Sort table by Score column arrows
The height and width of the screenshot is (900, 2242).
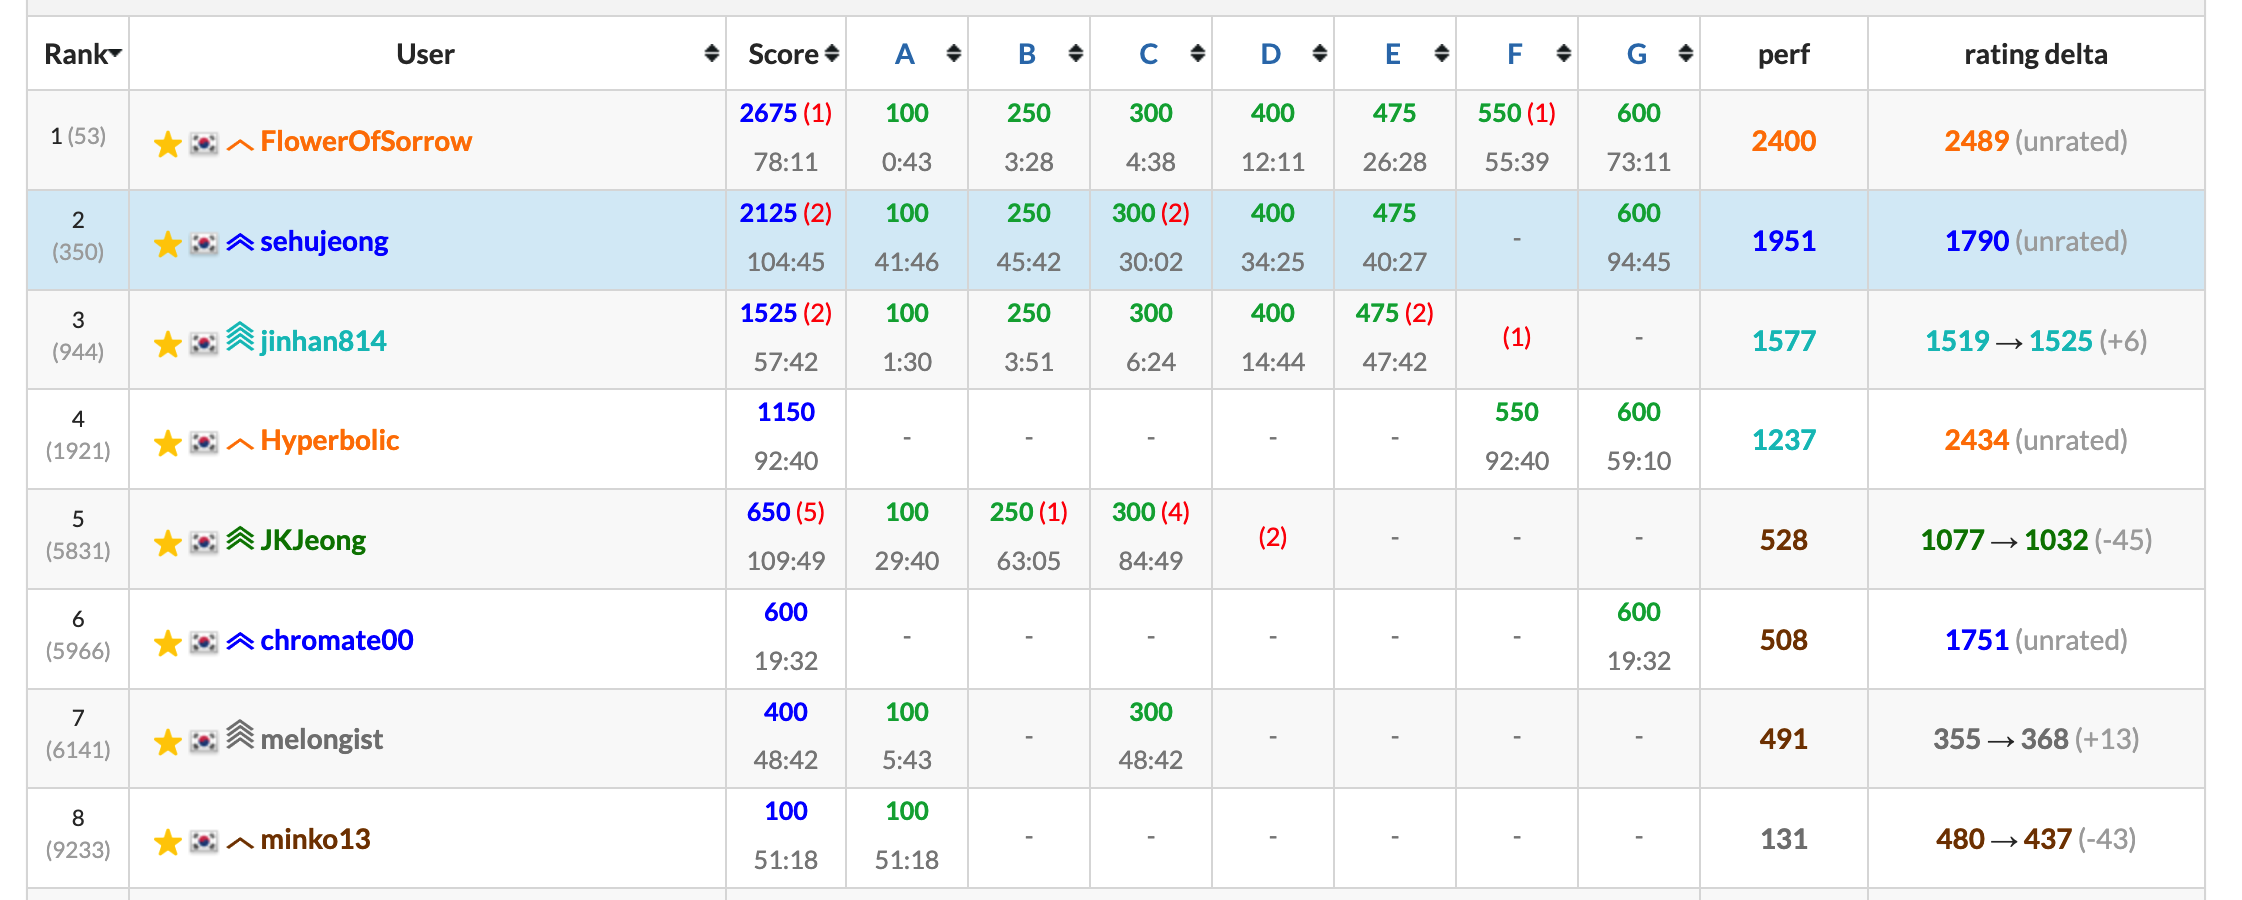click(x=832, y=53)
